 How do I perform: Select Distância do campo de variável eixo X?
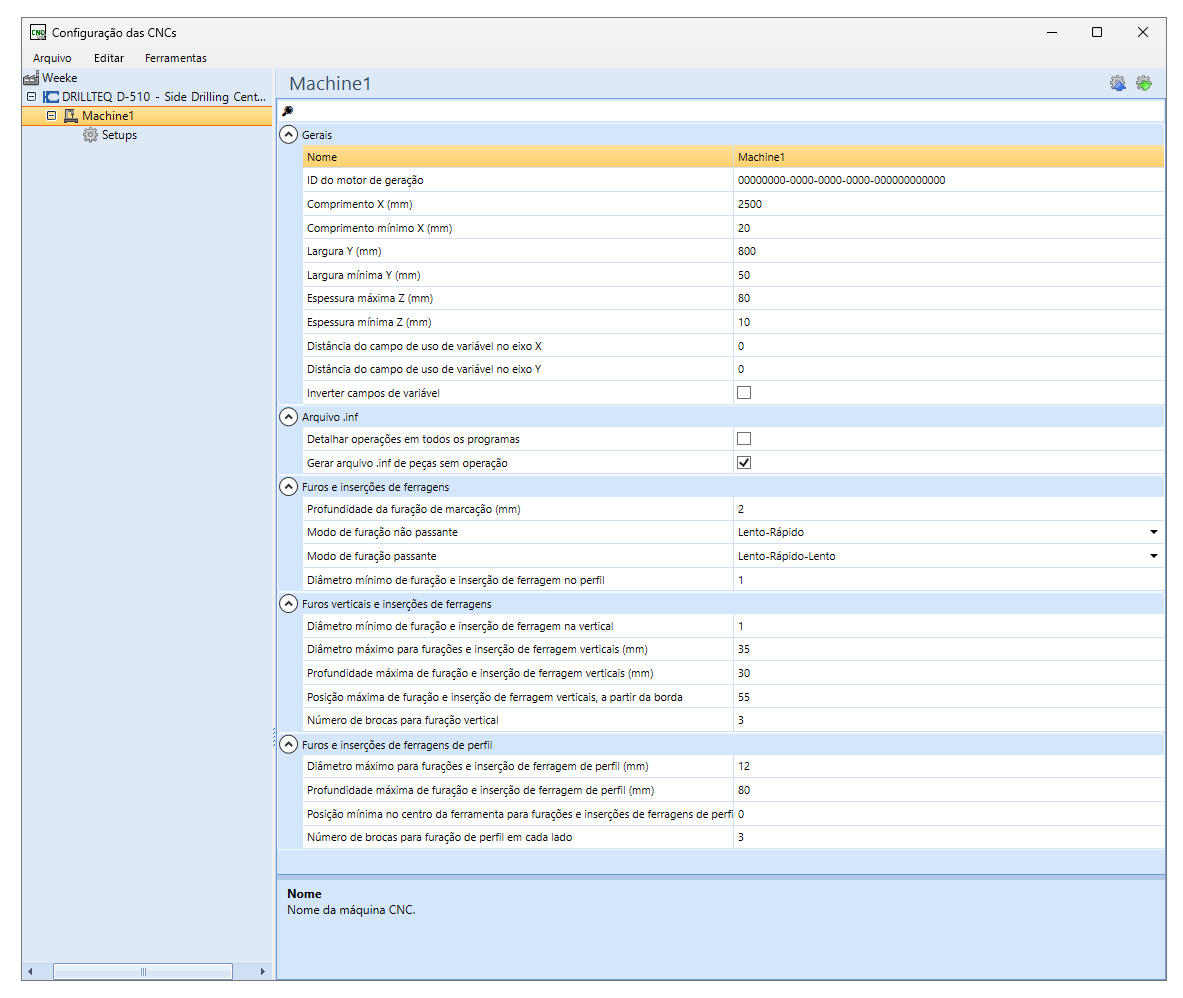pos(424,345)
